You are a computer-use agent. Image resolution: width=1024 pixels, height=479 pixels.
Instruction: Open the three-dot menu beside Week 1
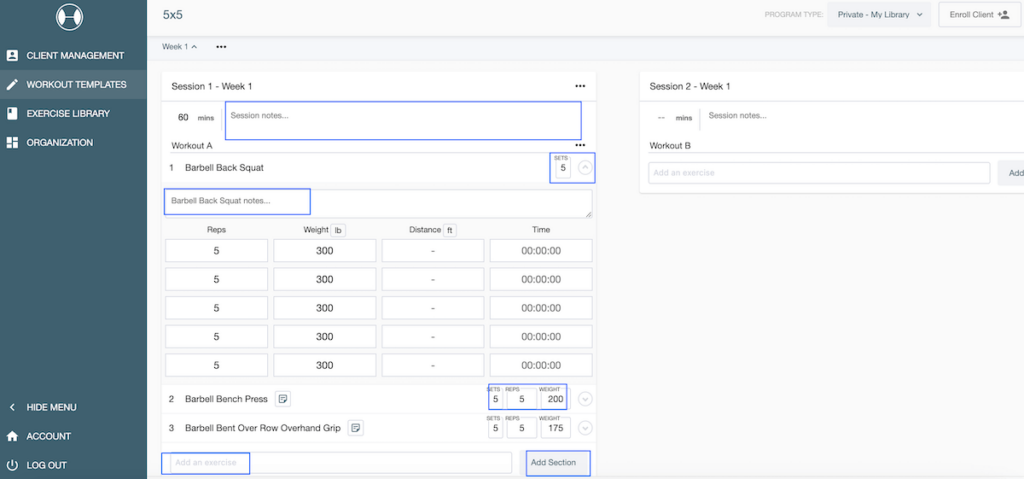[221, 47]
